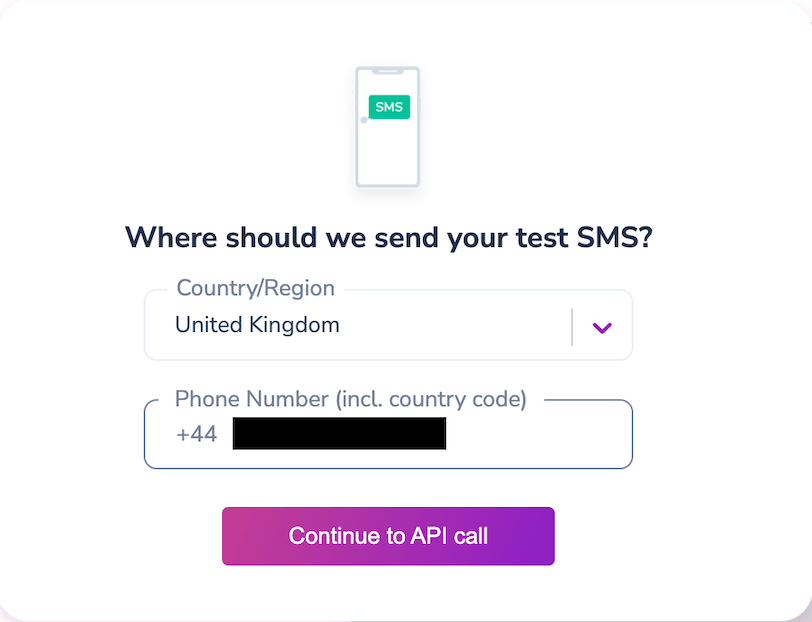Click the phone illustration graphic
Image resolution: width=812 pixels, height=622 pixels.
[x=388, y=127]
